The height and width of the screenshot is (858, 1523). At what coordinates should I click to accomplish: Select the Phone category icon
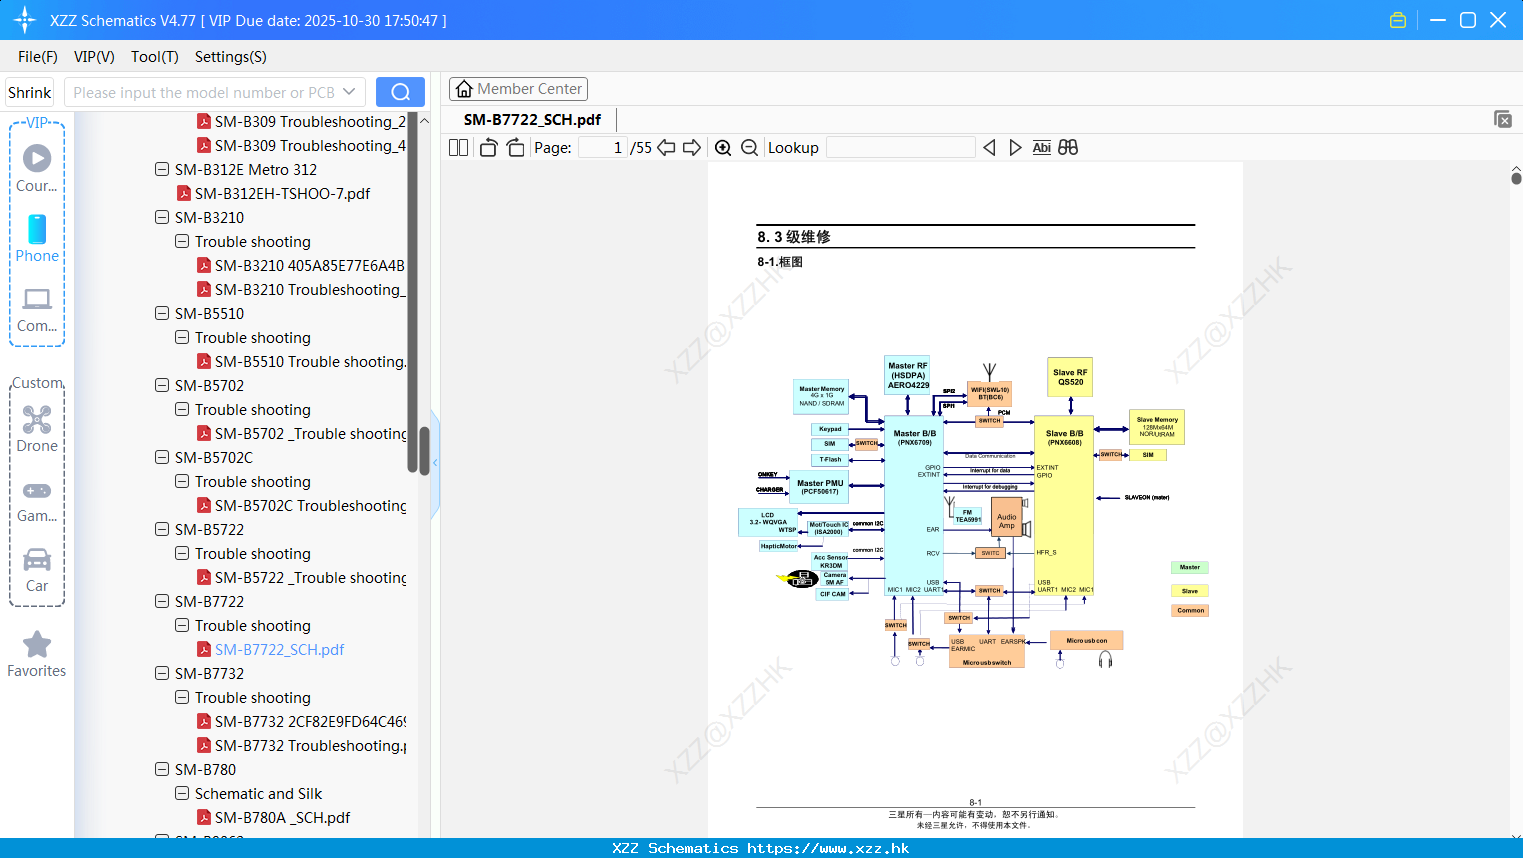[x=37, y=238]
